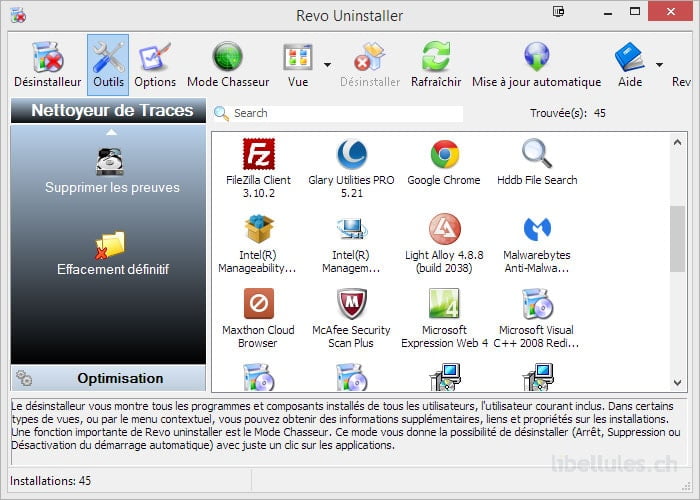The image size is (700, 500).
Task: Select Malwarebytes Anti-Malware entry
Action: click(537, 243)
